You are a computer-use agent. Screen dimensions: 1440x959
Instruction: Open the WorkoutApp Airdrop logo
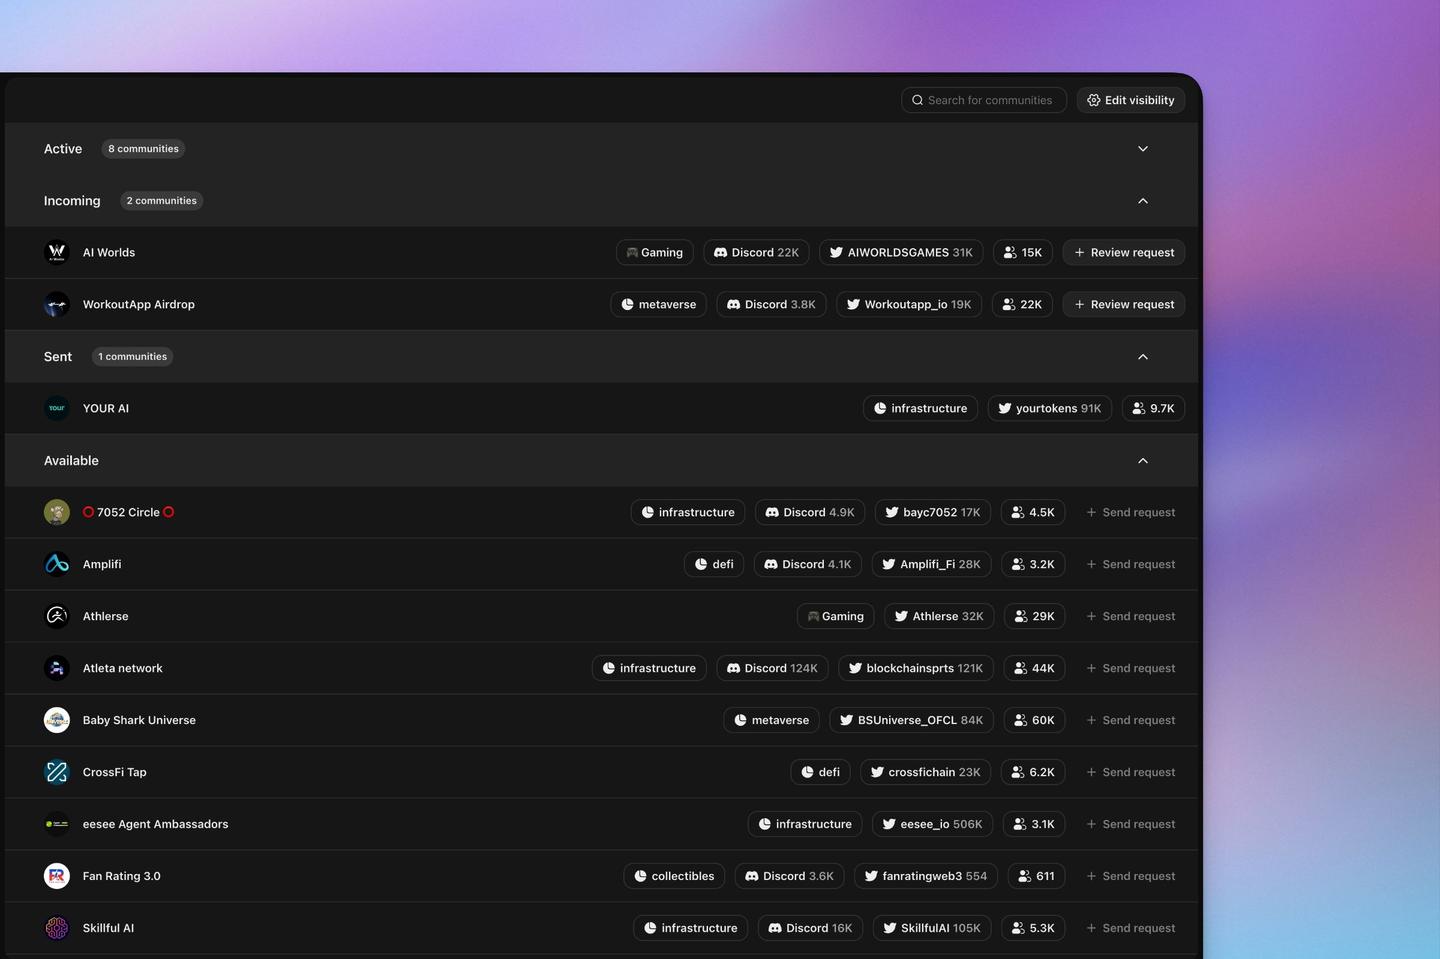coord(57,304)
